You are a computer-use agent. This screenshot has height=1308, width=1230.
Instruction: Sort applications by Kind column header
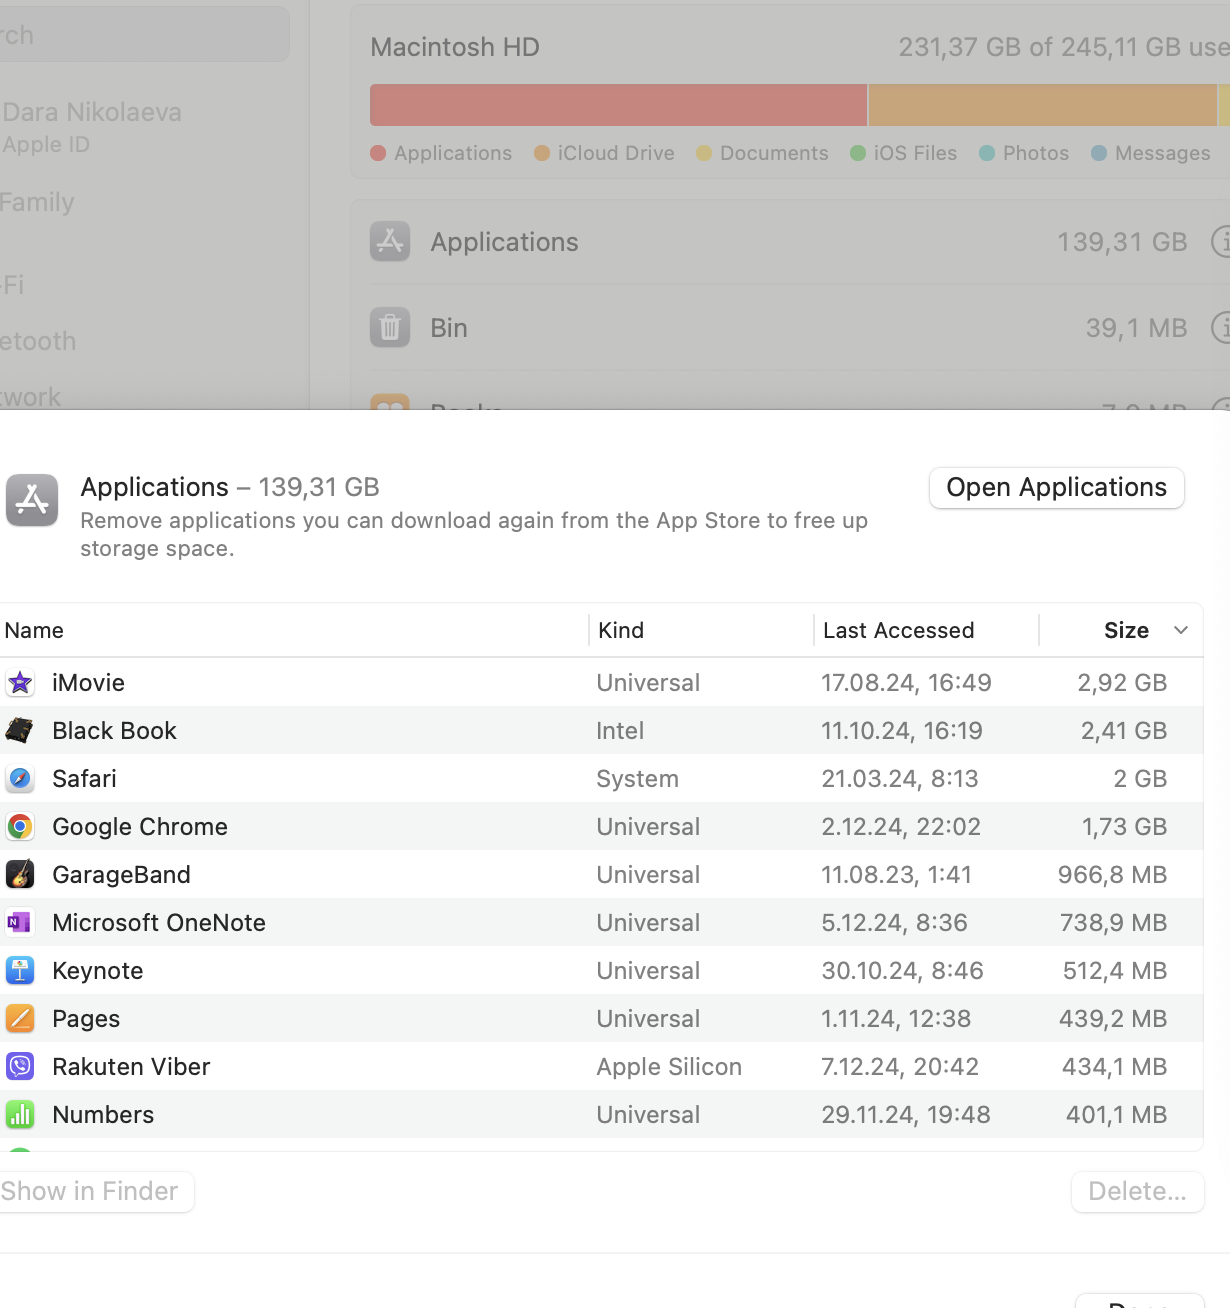[x=621, y=630]
